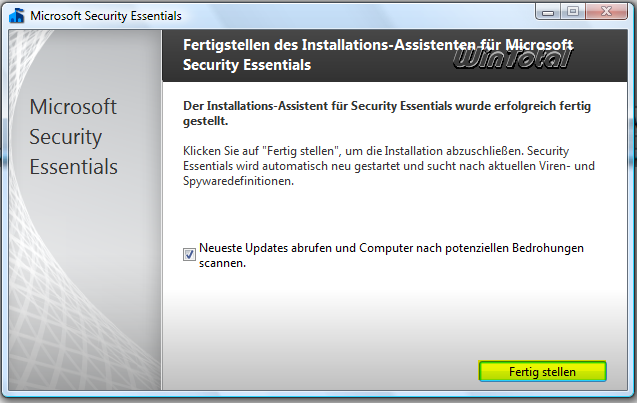The image size is (637, 403).
Task: Uncheck the Neueste Updates abrufen checkbox
Action: 189,254
